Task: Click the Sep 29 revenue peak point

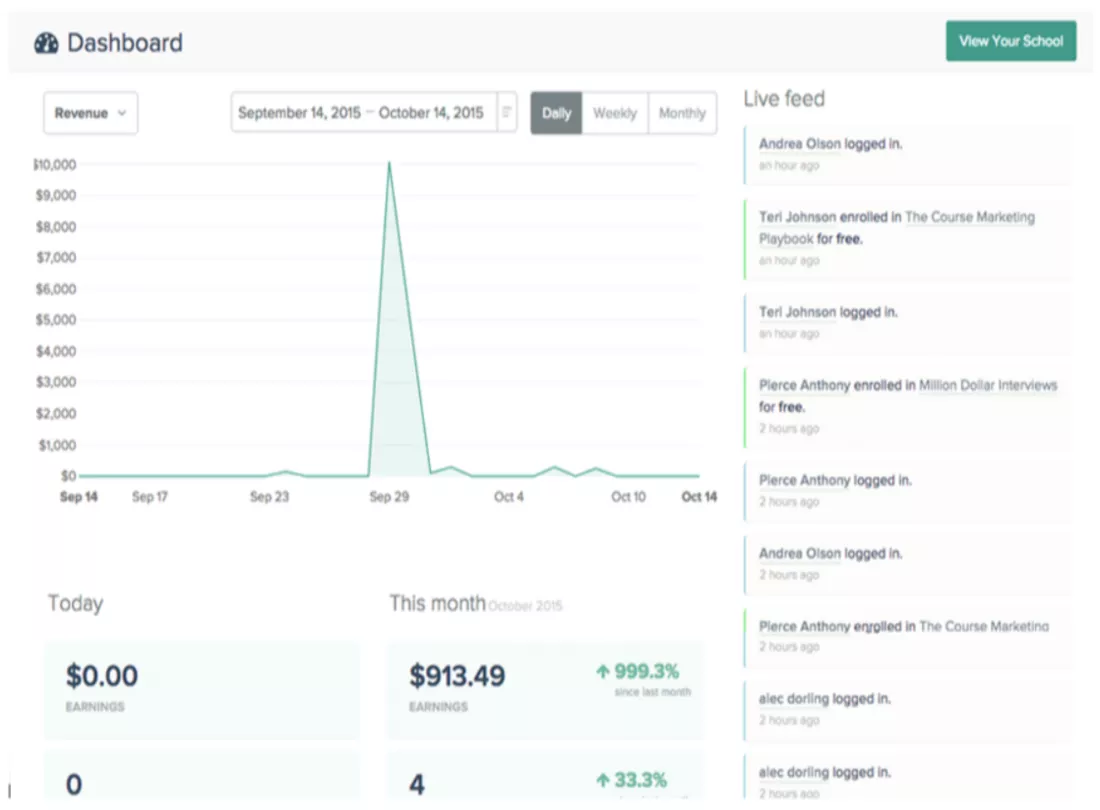Action: point(389,163)
